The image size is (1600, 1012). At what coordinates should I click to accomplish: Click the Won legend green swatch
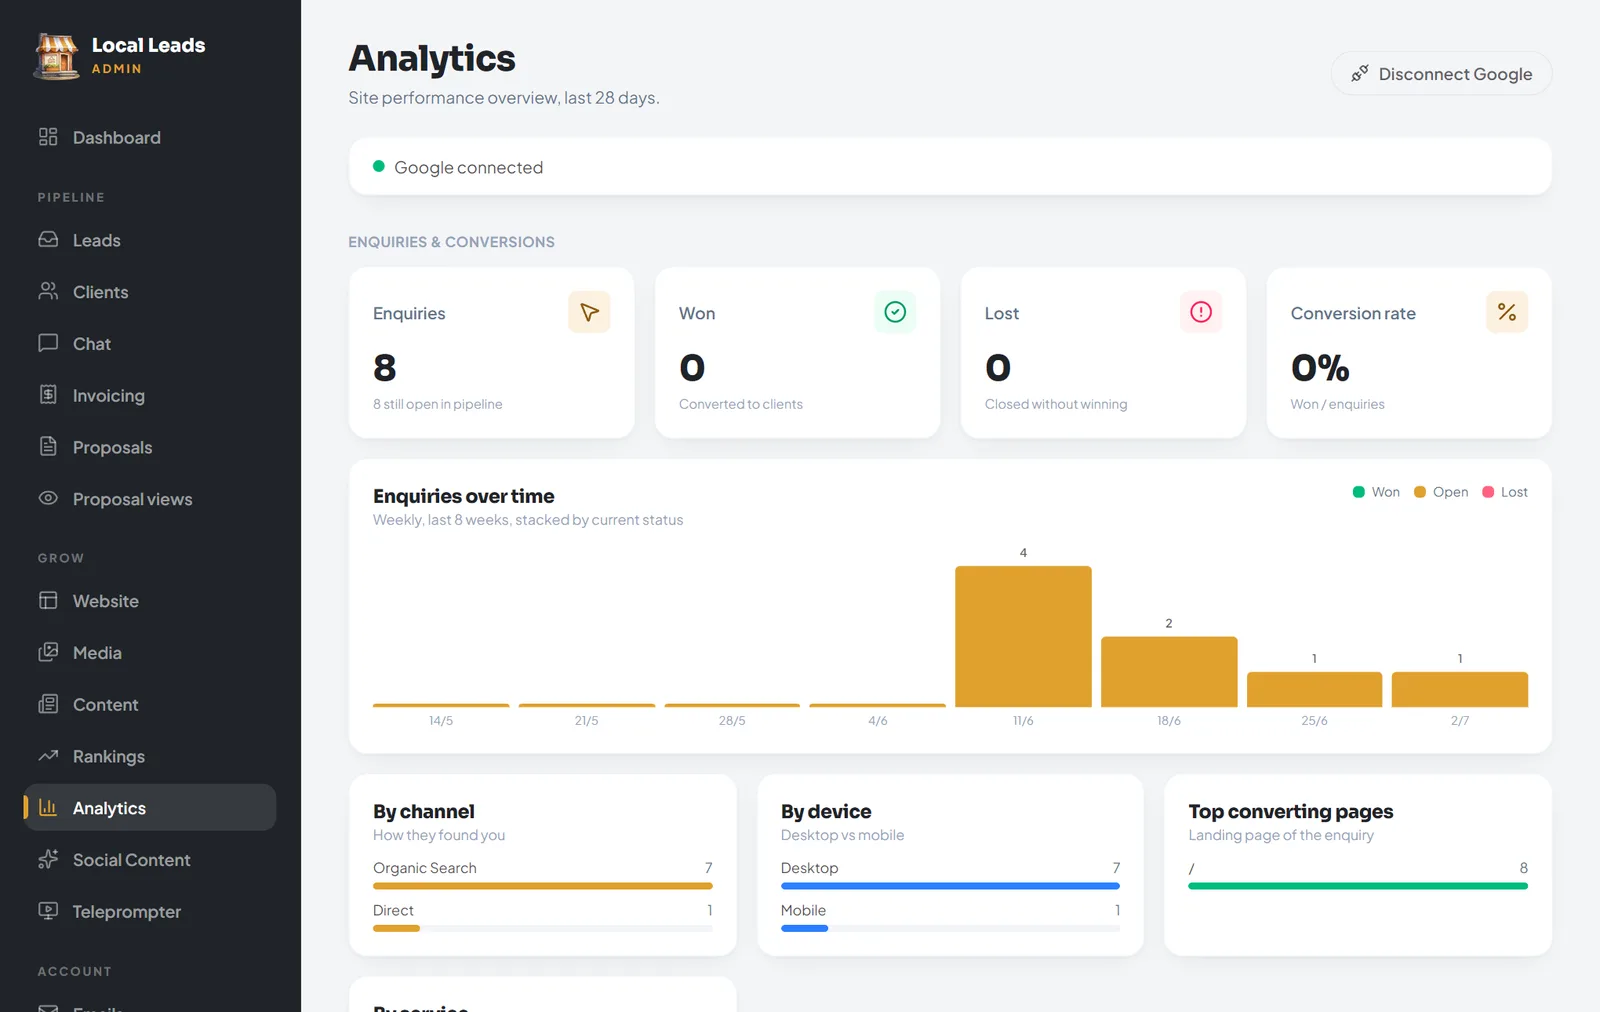1358,492
